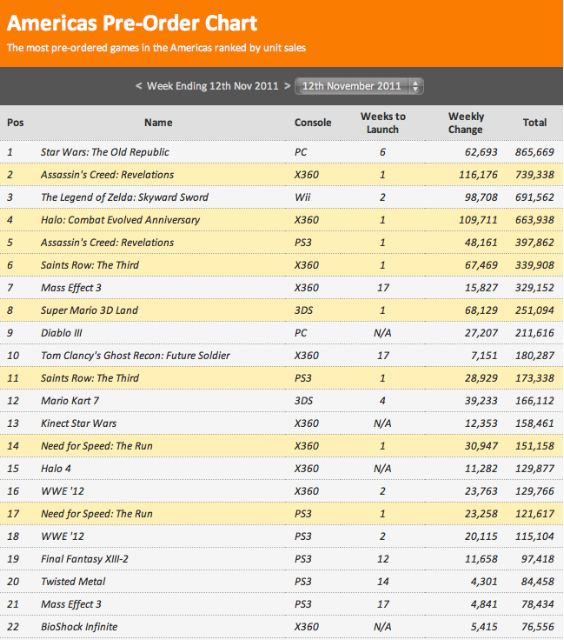The height and width of the screenshot is (640, 564).
Task: Open Tom Clancy's Ghost Recon: Future Soldier
Action: coord(135,356)
